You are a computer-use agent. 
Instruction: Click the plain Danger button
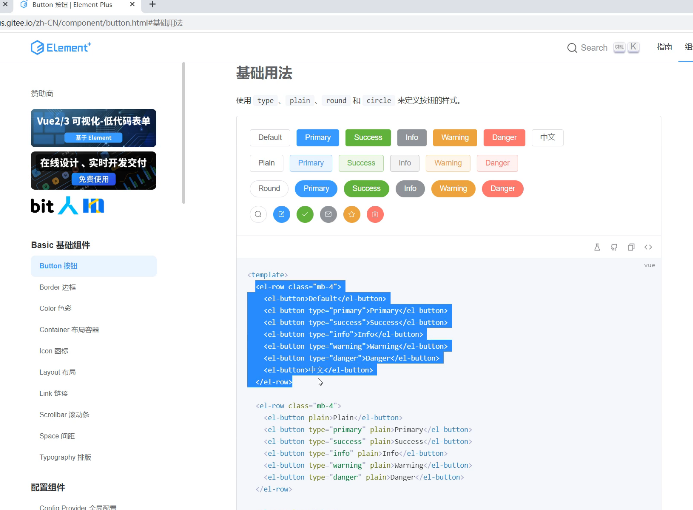click(498, 163)
